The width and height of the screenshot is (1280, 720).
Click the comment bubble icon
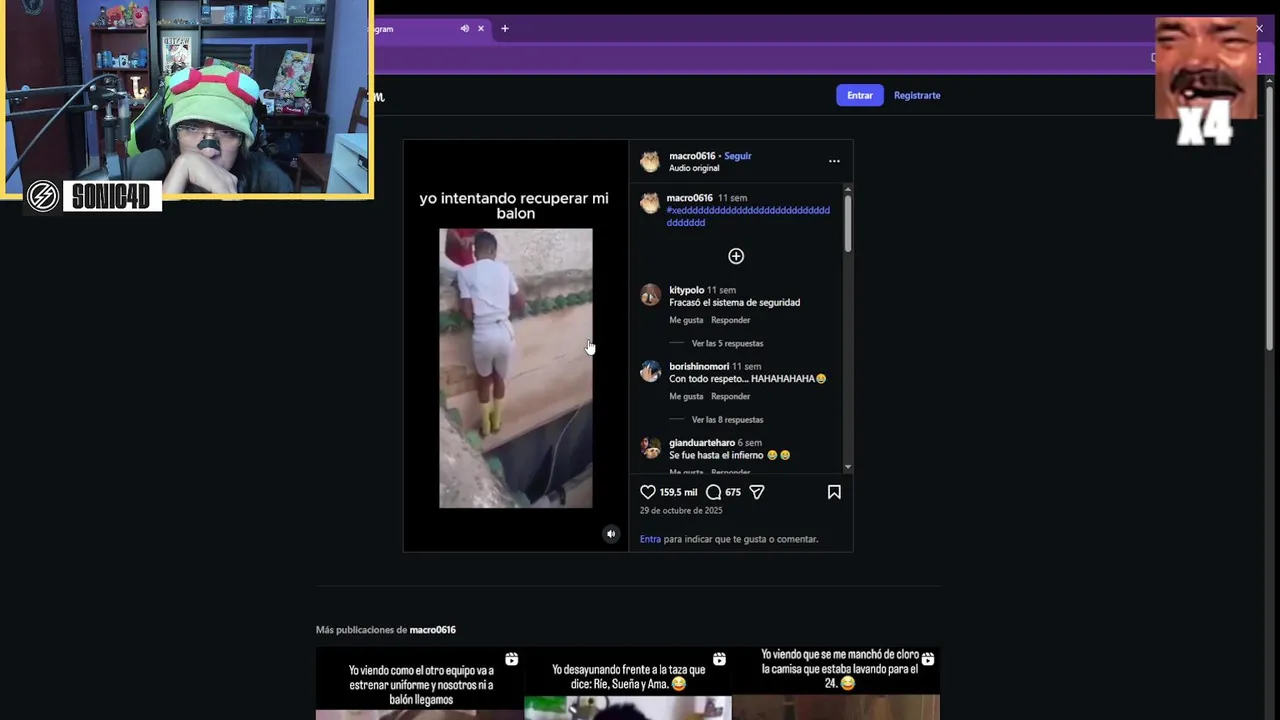(713, 492)
